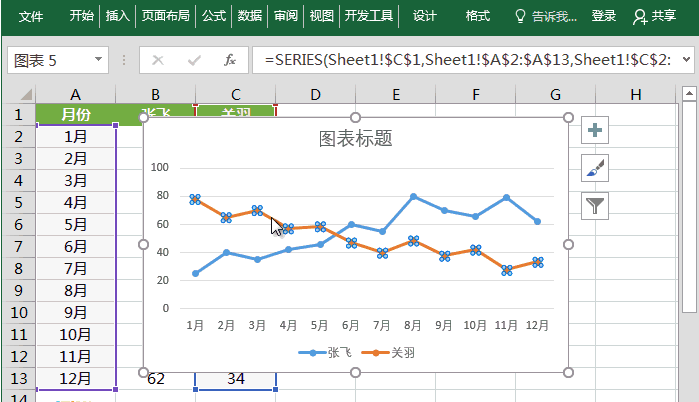
Task: Click the cancel X in formula bar
Action: 158,60
